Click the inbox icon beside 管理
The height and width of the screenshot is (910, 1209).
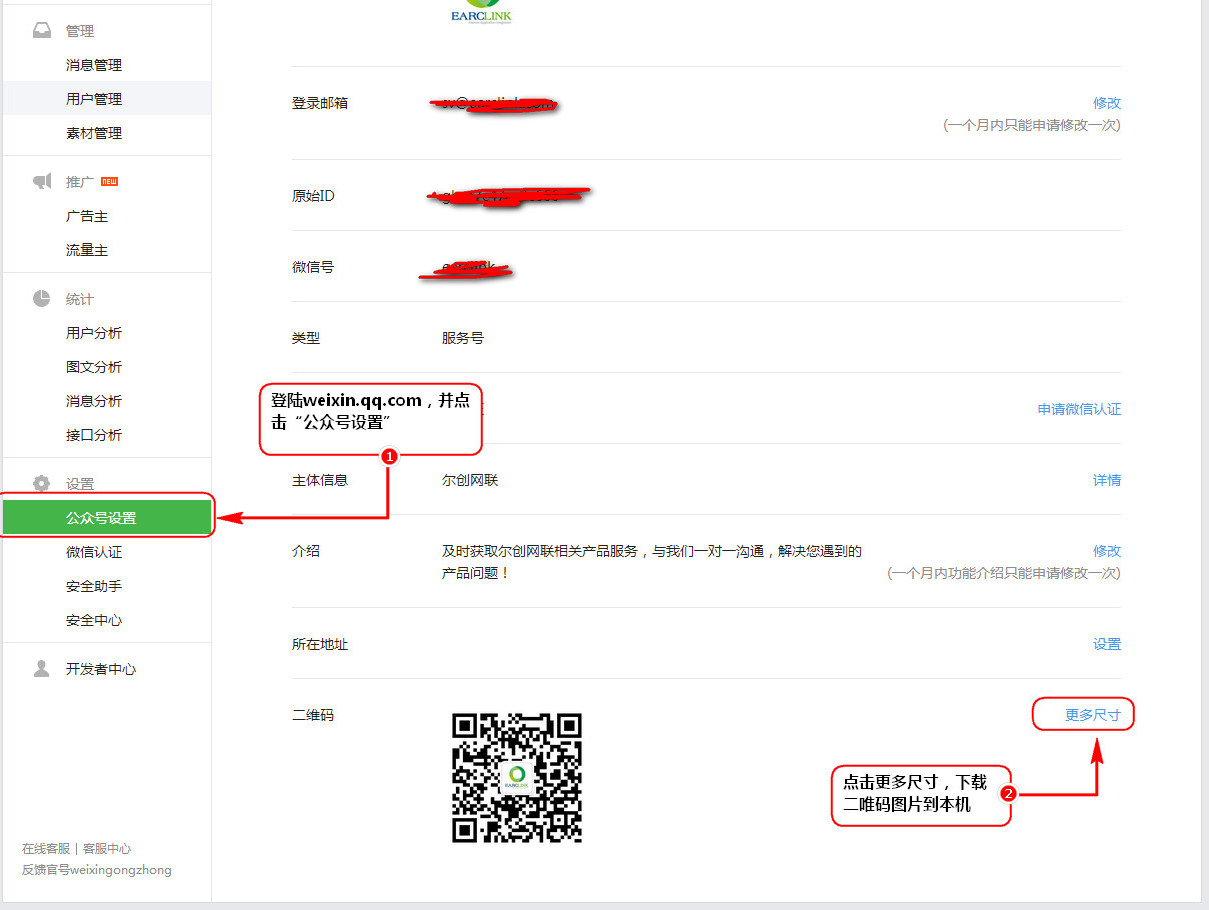[x=41, y=31]
